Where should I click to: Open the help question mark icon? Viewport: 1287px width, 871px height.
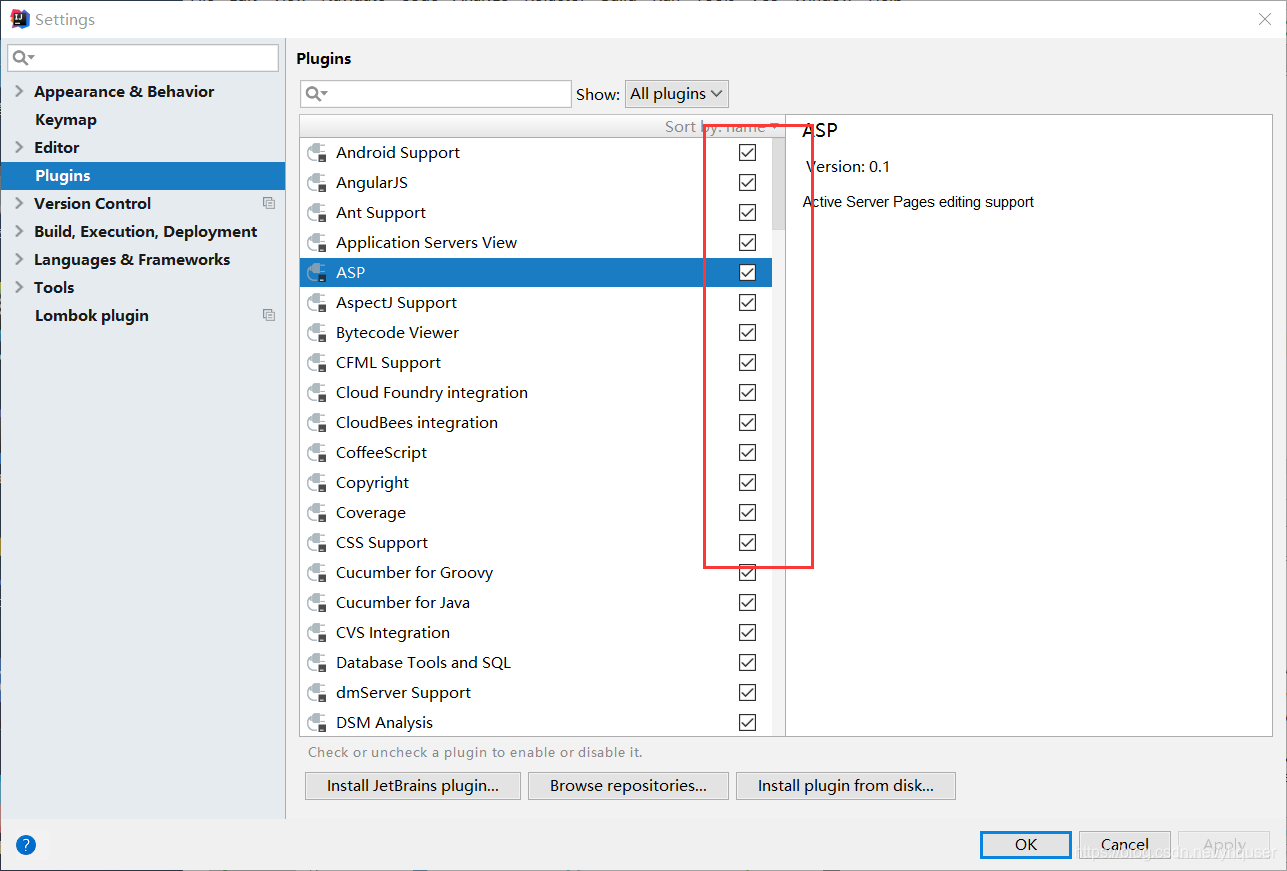pos(26,845)
